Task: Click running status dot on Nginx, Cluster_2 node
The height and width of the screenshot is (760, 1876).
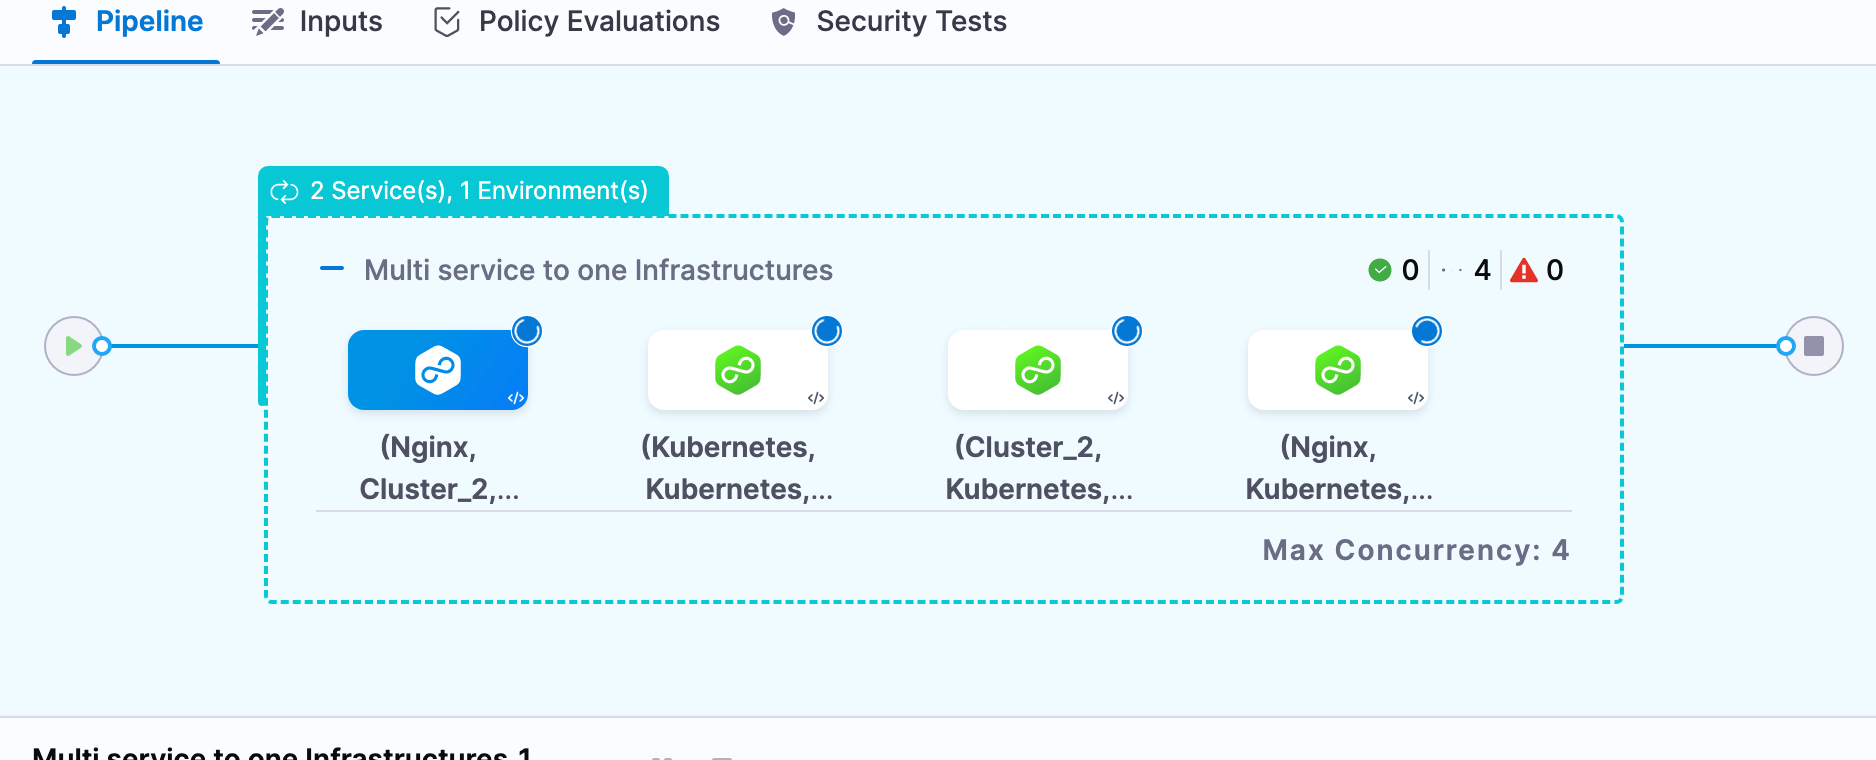Action: pyautogui.click(x=527, y=331)
